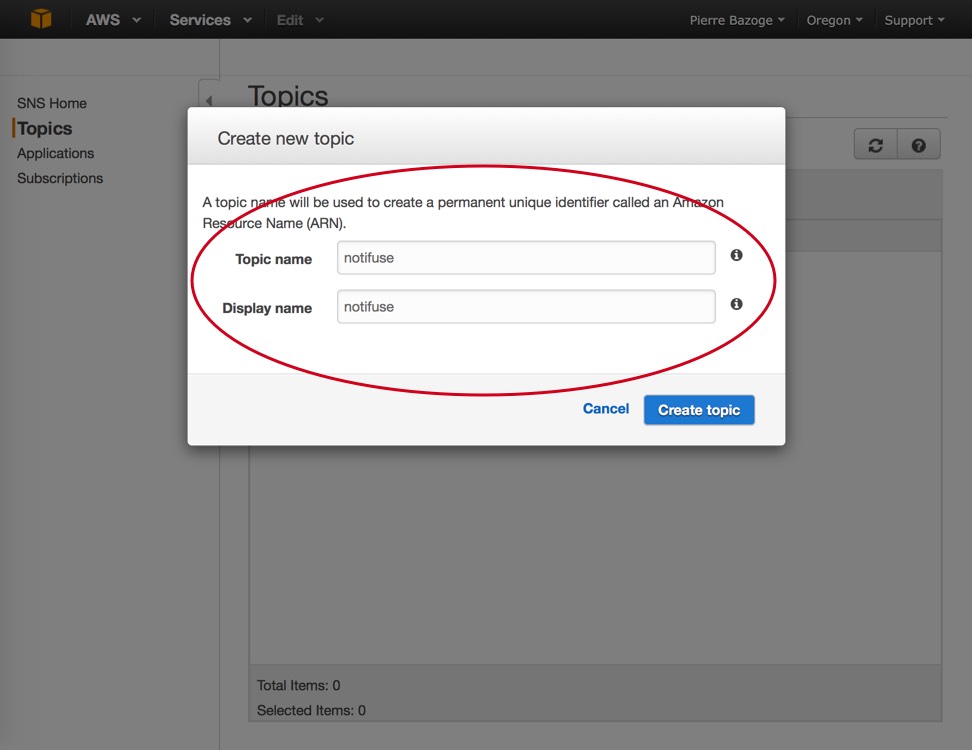Expand the Services dropdown
This screenshot has width=972, height=750.
[211, 20]
